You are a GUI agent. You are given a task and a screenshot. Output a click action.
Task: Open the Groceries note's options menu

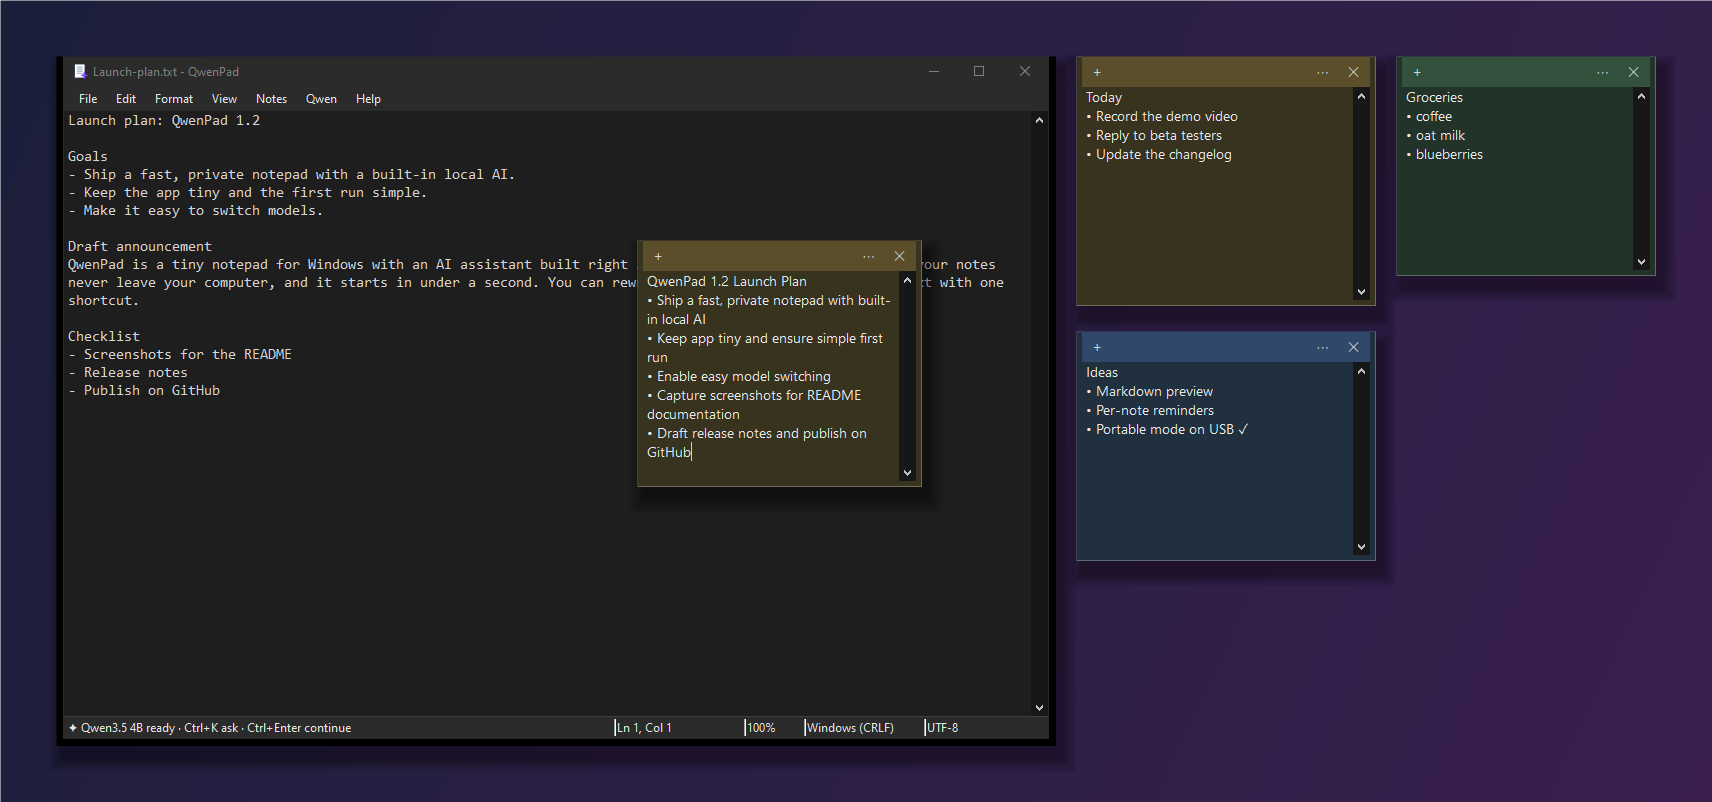(1602, 72)
